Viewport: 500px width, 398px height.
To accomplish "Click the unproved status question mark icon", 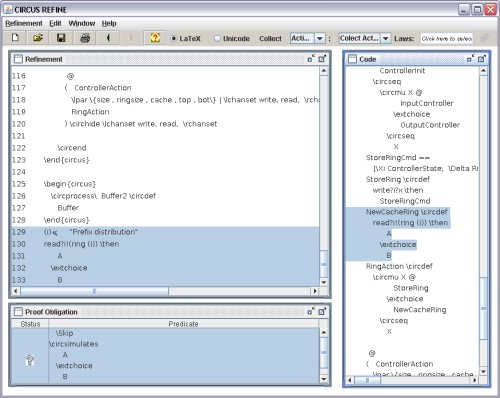I will [30, 360].
